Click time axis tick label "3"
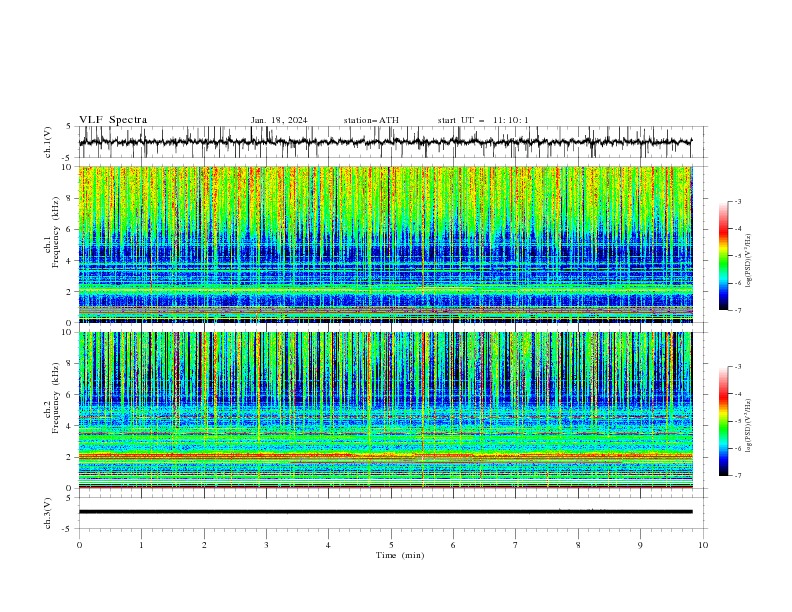Image resolution: width=792 pixels, height=612 pixels. pyautogui.click(x=266, y=545)
